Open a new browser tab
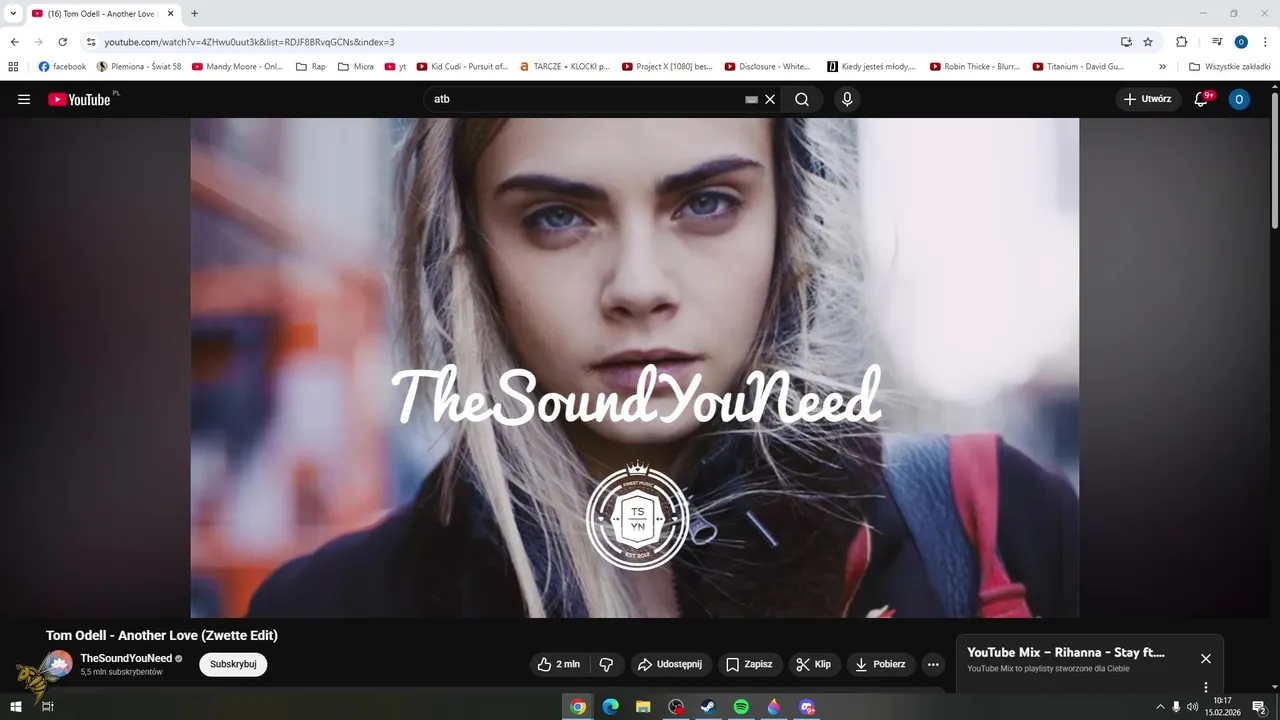The image size is (1280, 720). pos(194,14)
